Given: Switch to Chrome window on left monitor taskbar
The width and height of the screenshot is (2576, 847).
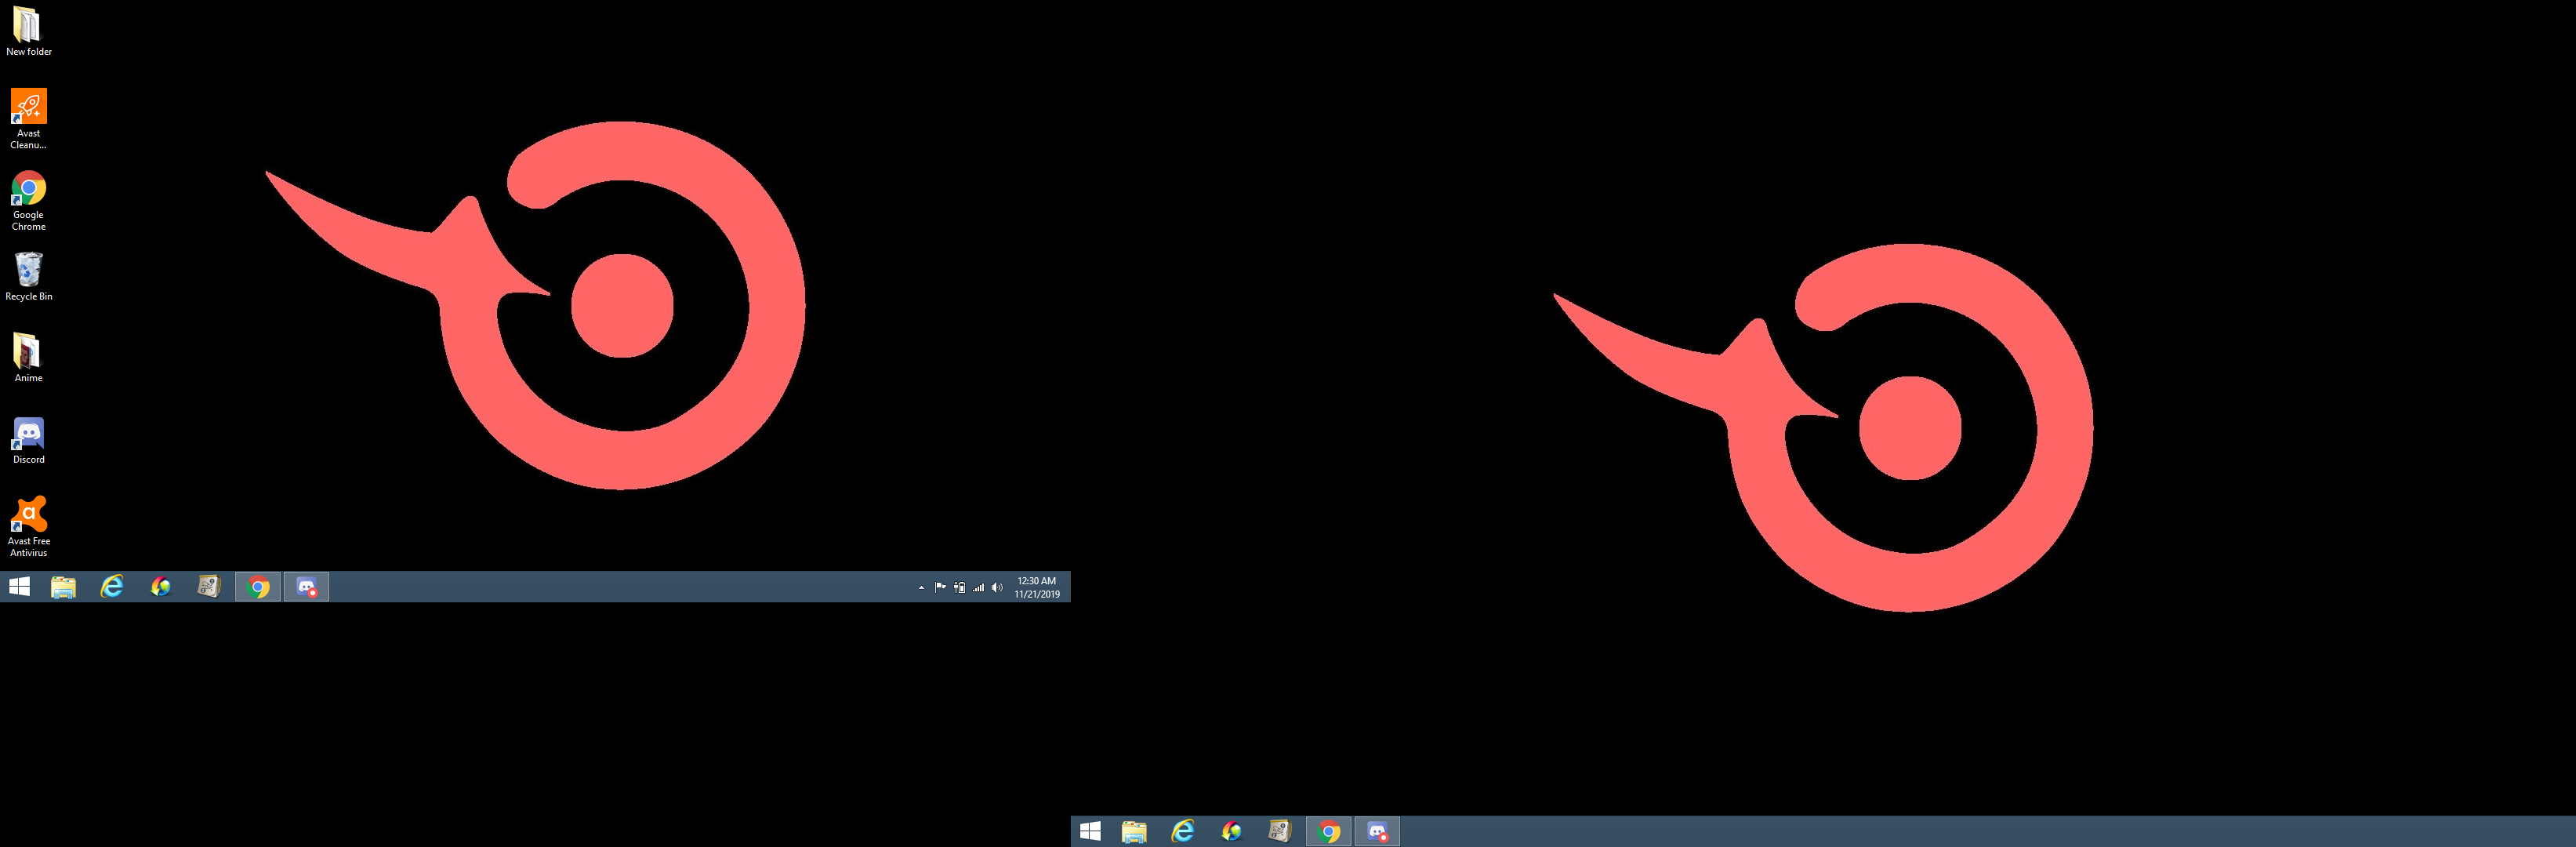Looking at the screenshot, I should point(258,587).
